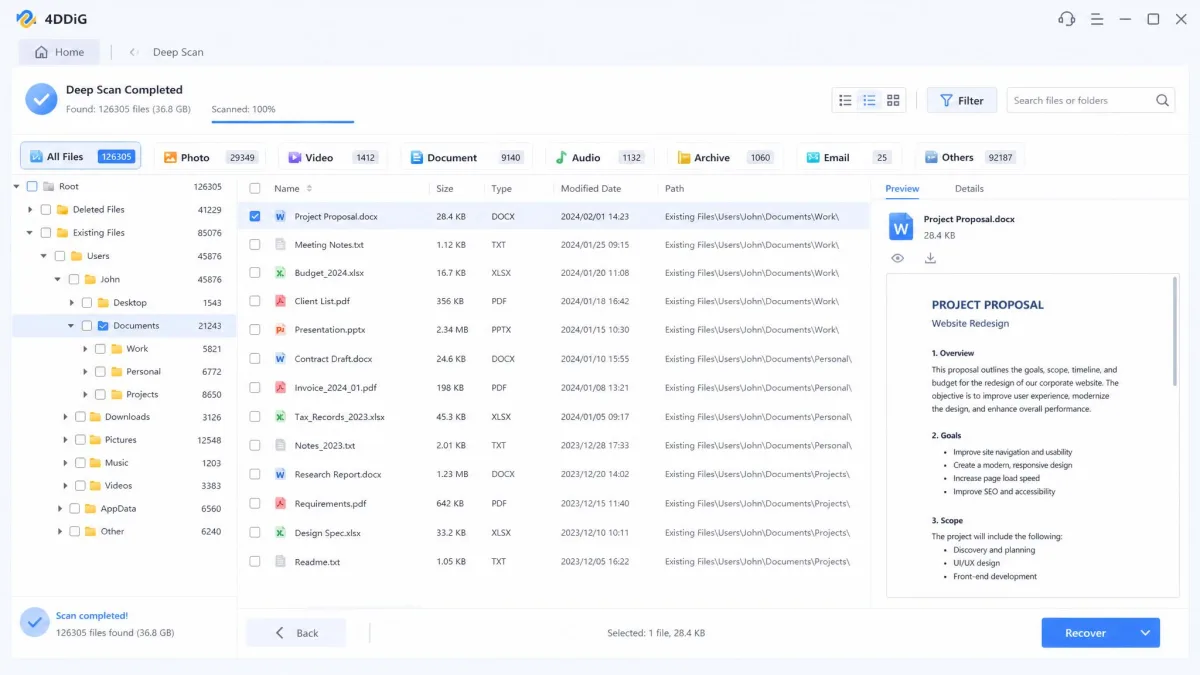Click the Deep Scan Completed checkmark icon
Screen dimensions: 1200x675
click(x=41, y=98)
